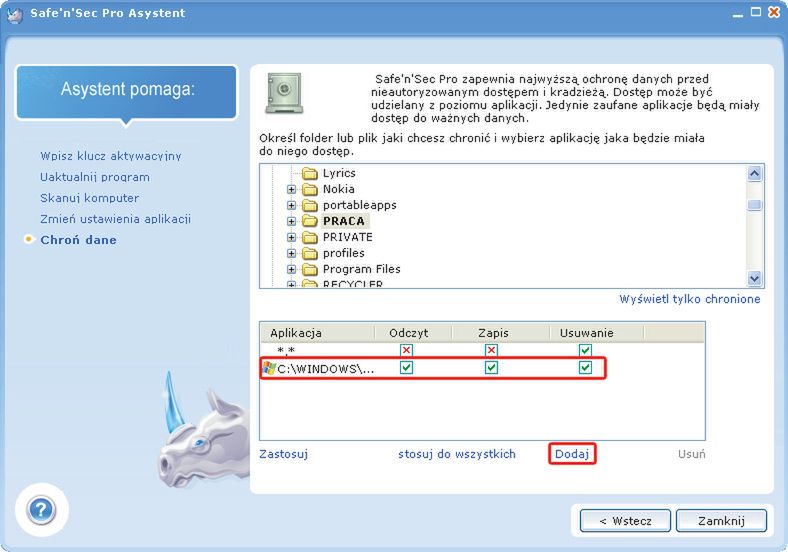
Task: Click the Dodaj link
Action: [x=572, y=454]
